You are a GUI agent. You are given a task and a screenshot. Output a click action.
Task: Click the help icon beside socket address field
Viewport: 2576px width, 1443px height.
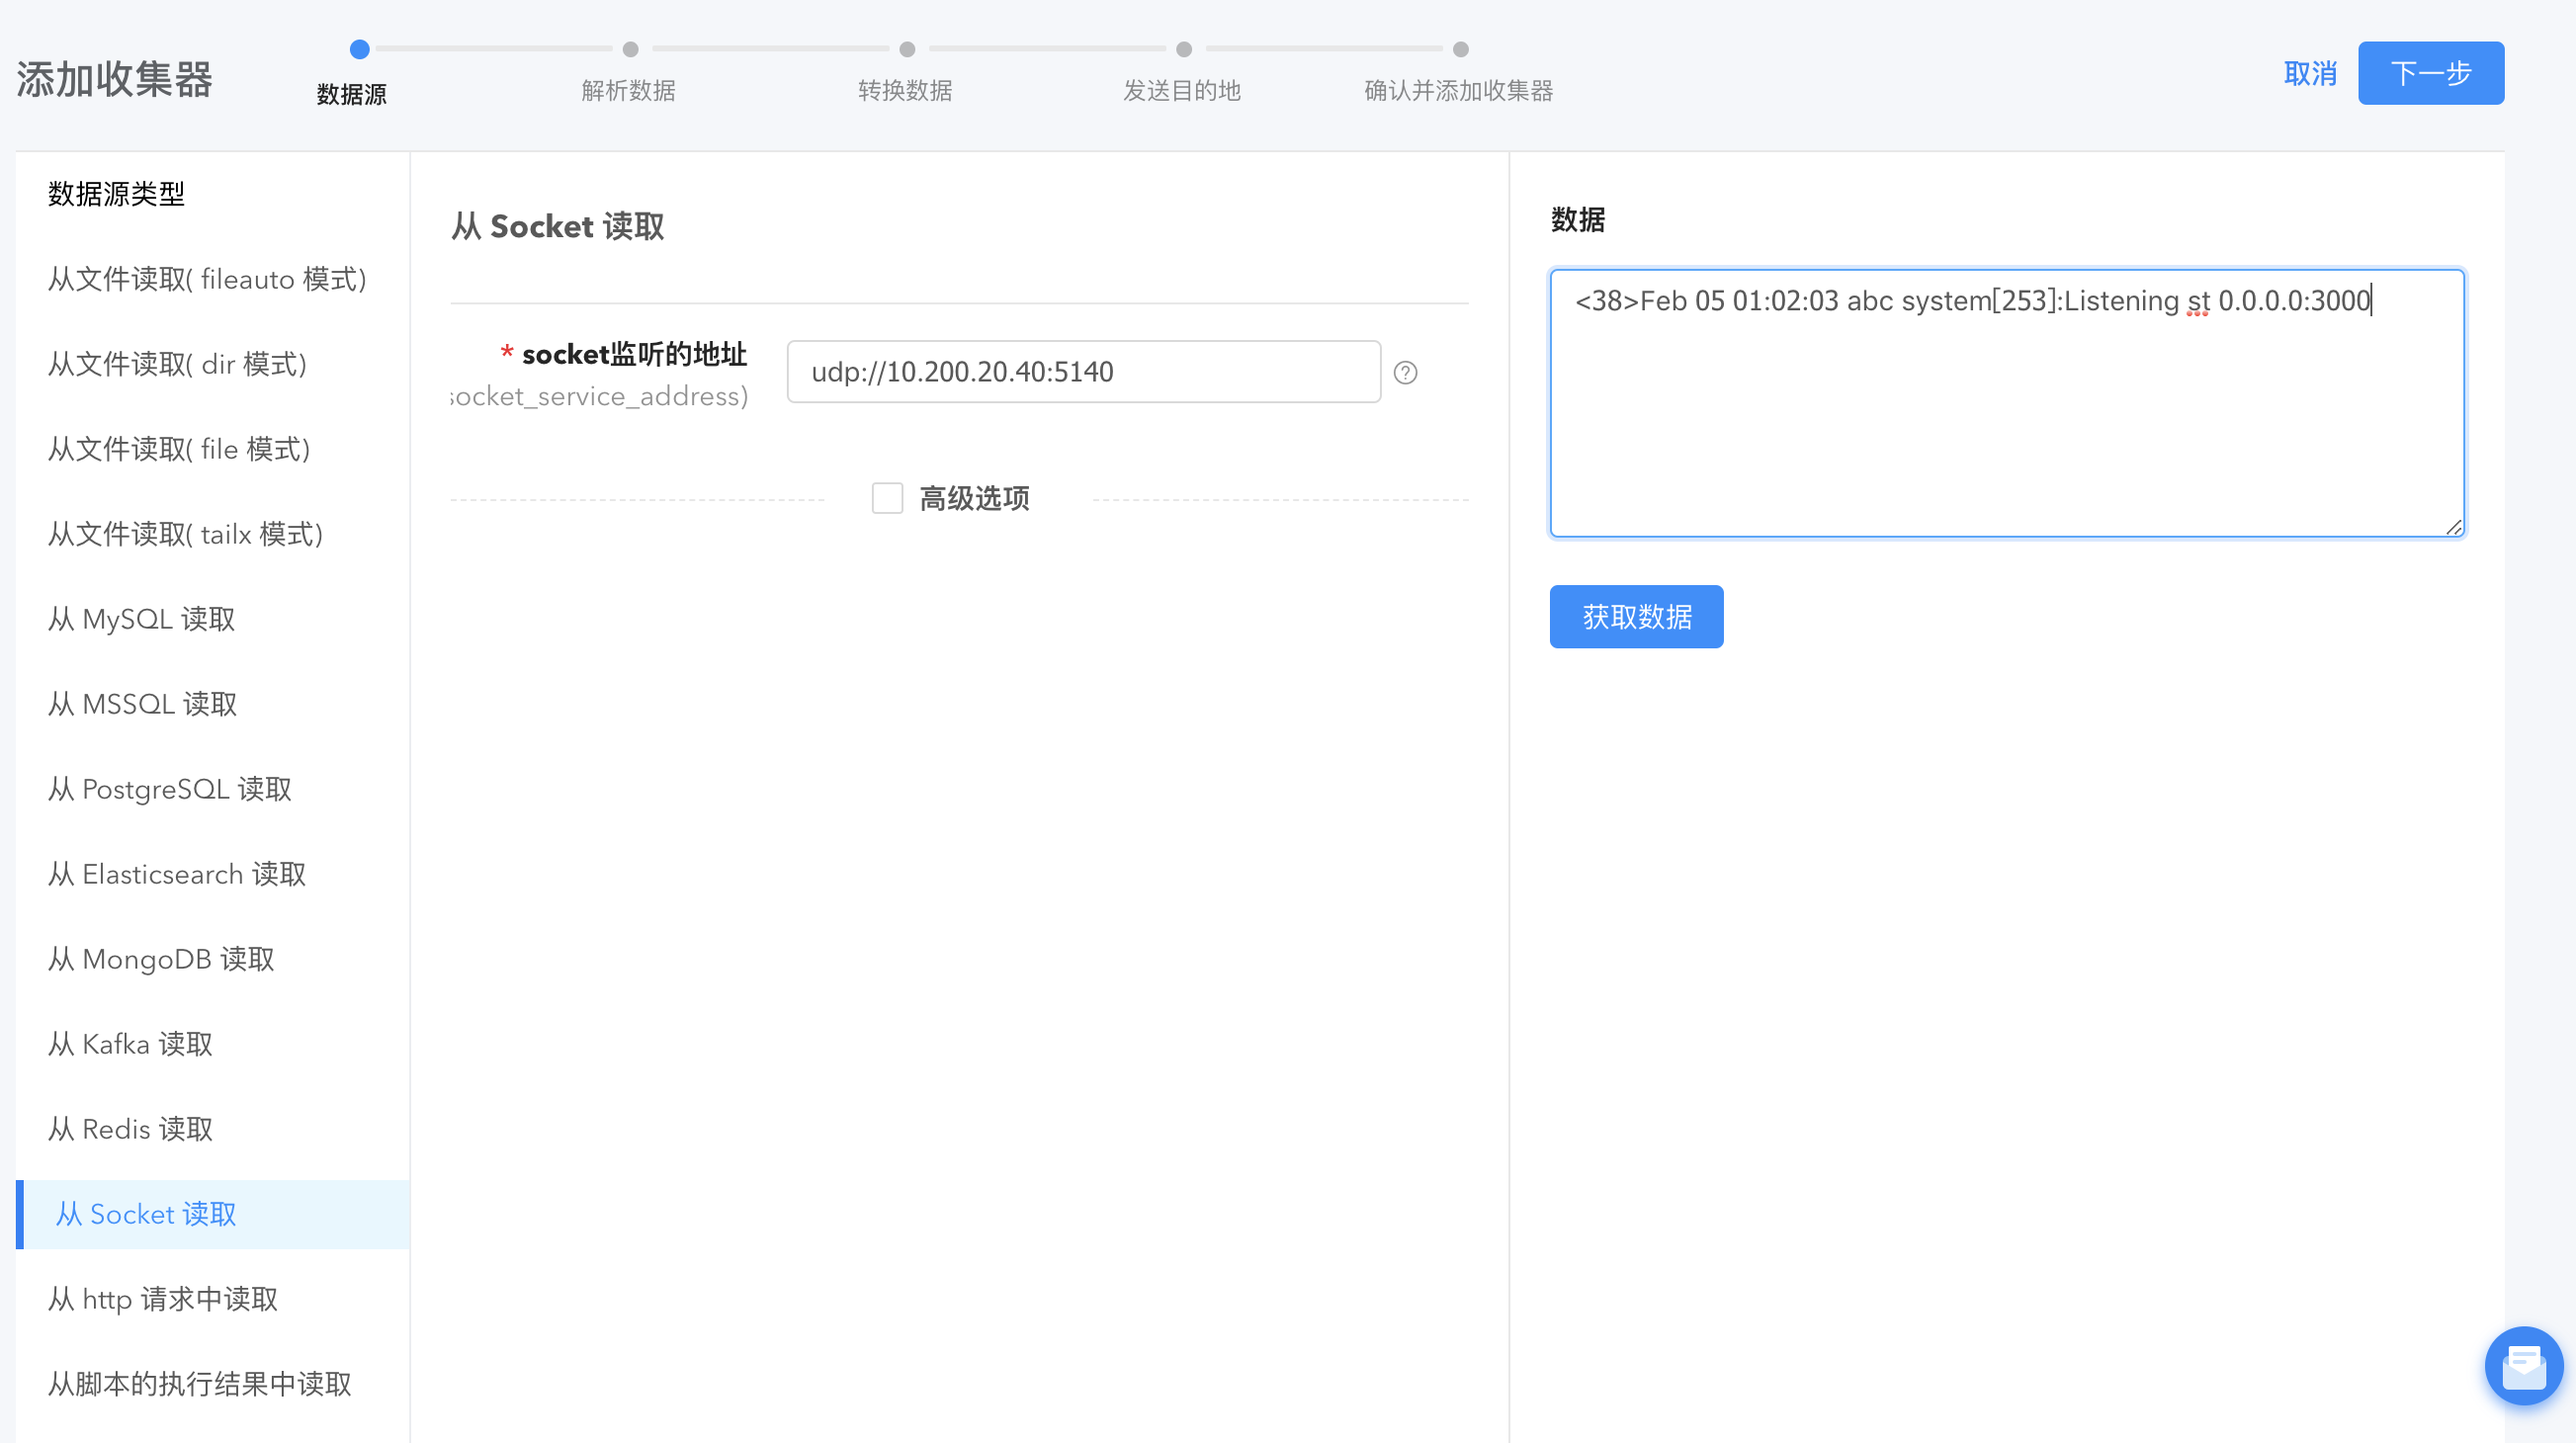point(1405,372)
